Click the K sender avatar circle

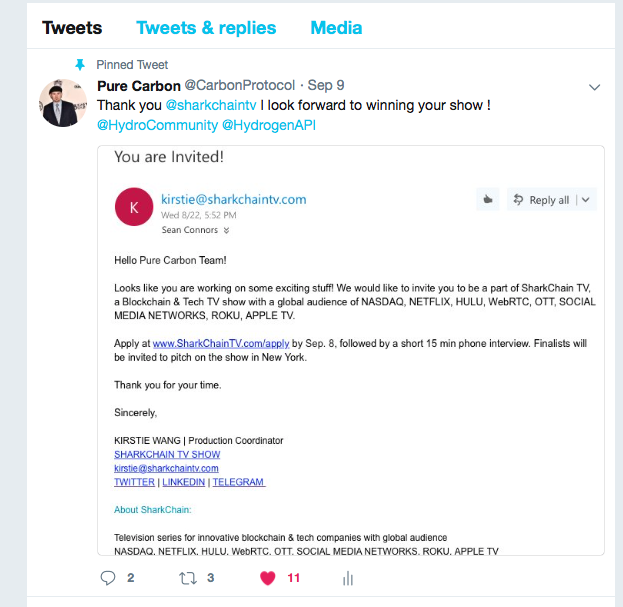click(x=134, y=207)
